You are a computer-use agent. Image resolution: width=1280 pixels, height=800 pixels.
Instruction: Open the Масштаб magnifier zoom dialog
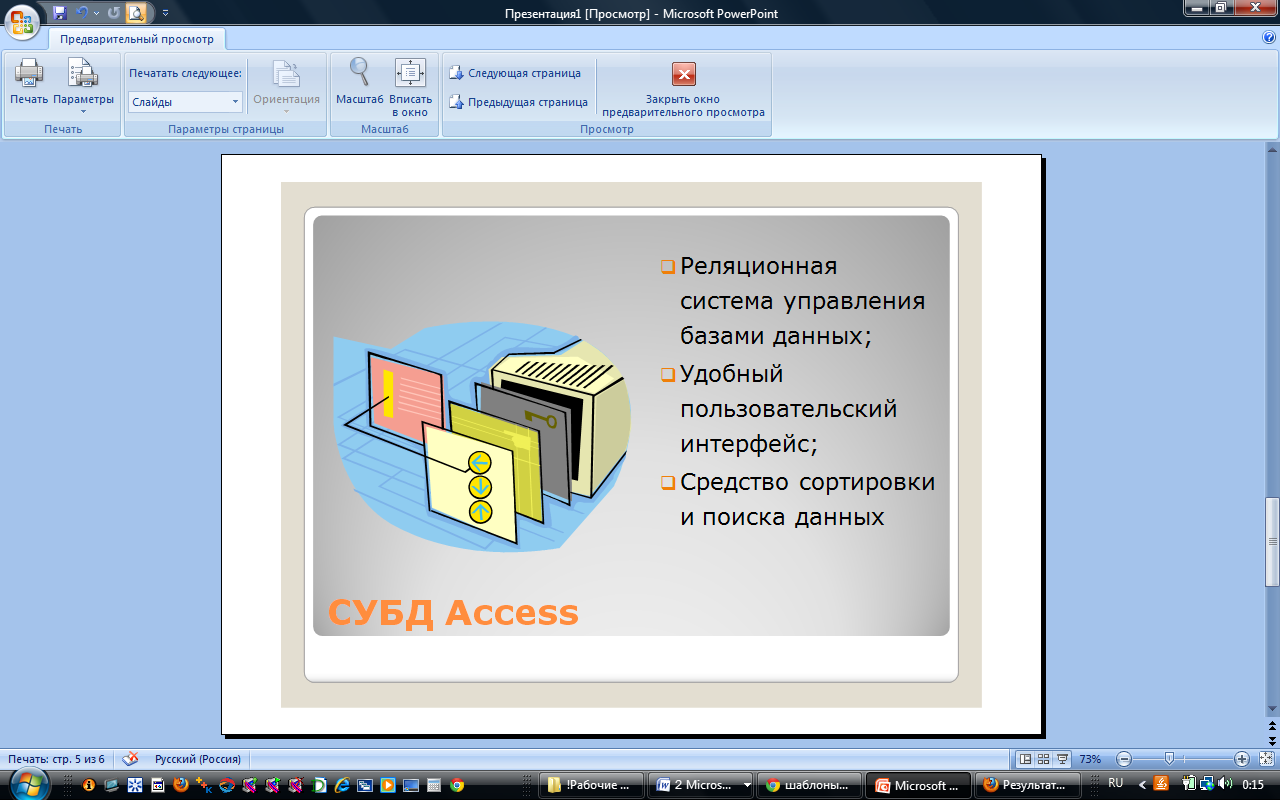[x=360, y=83]
